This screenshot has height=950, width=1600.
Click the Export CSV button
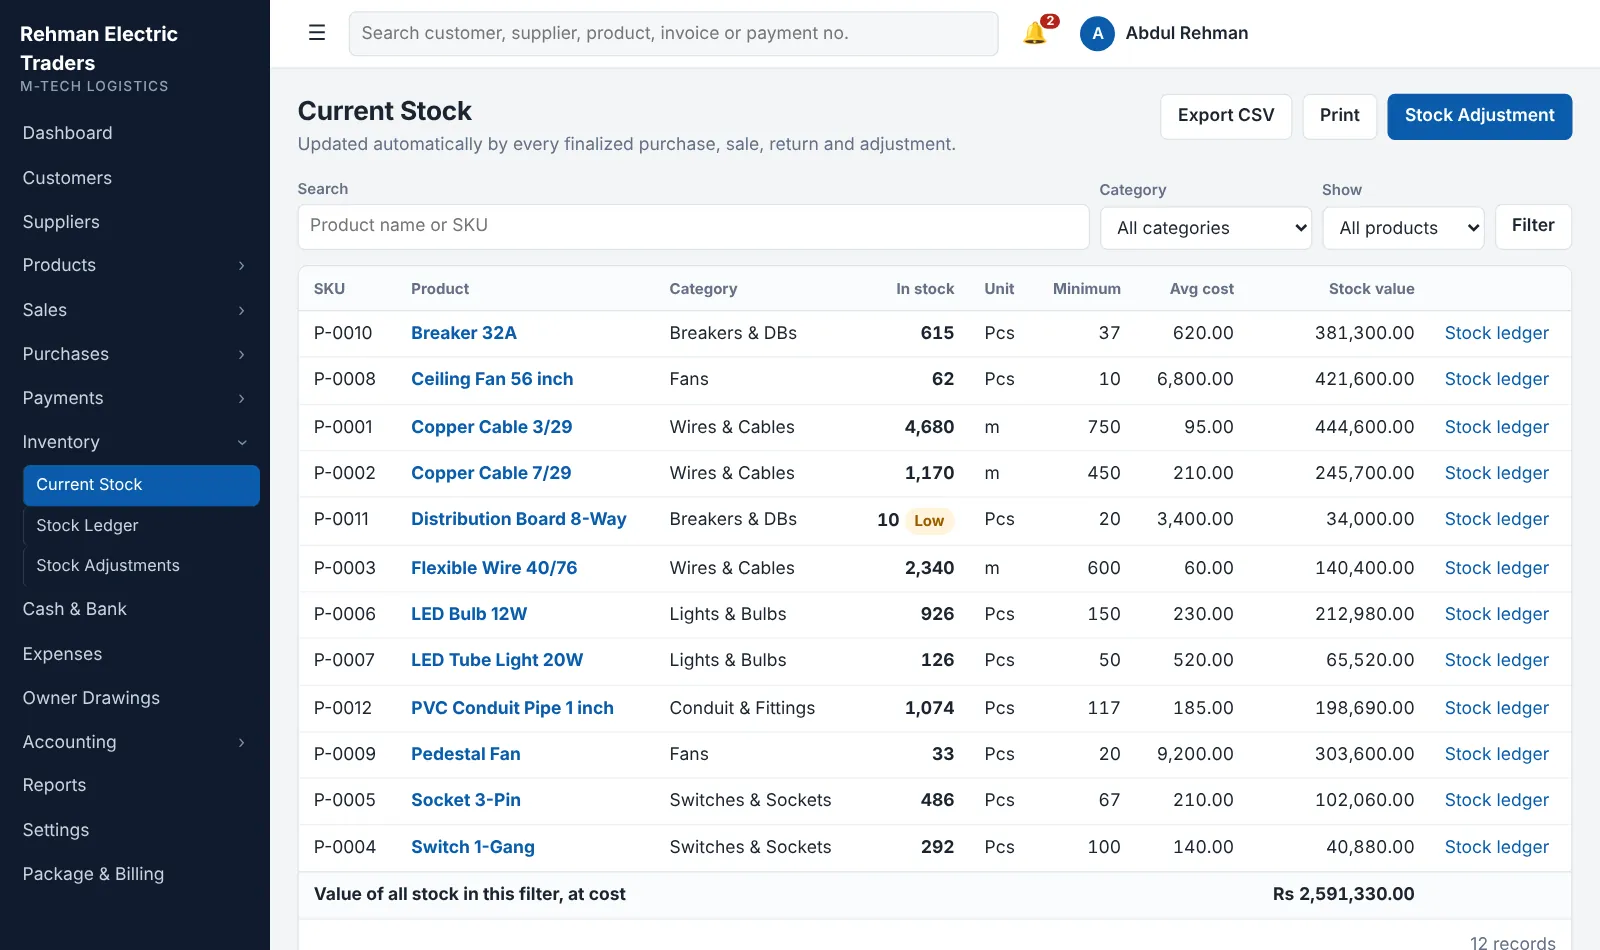click(1226, 116)
